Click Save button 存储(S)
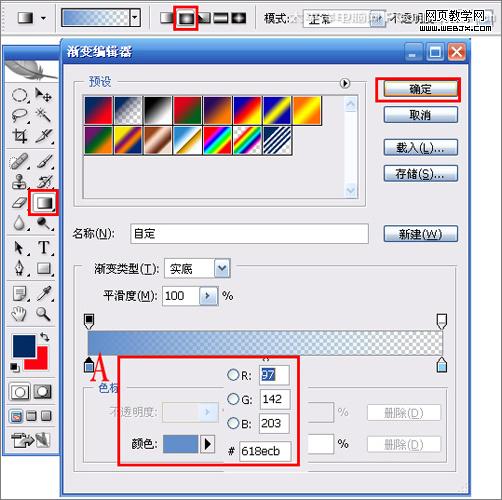This screenshot has height=500, width=502. point(420,173)
